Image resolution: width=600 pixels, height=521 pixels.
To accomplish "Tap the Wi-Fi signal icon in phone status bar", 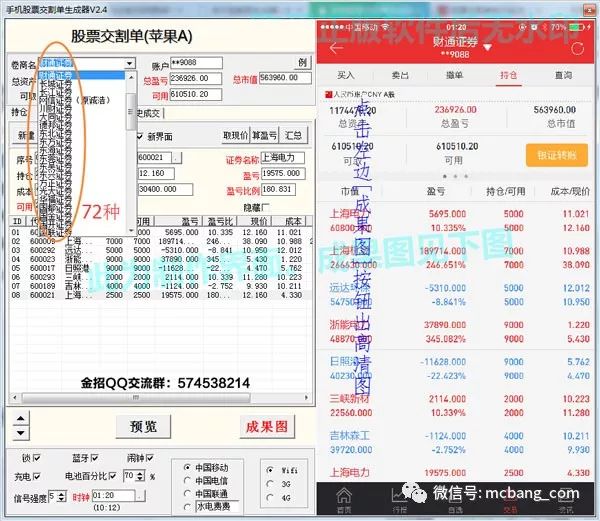I will coord(386,27).
